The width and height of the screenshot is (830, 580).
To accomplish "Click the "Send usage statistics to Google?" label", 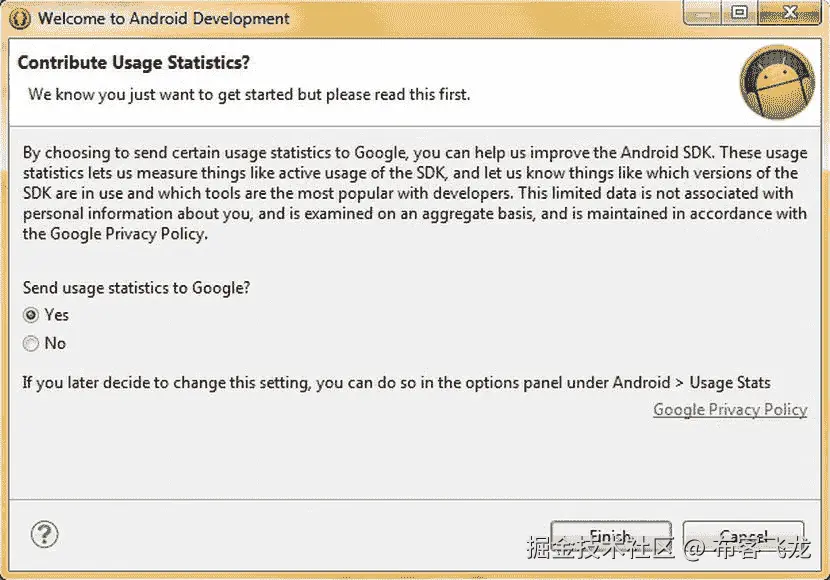I will click(x=136, y=288).
